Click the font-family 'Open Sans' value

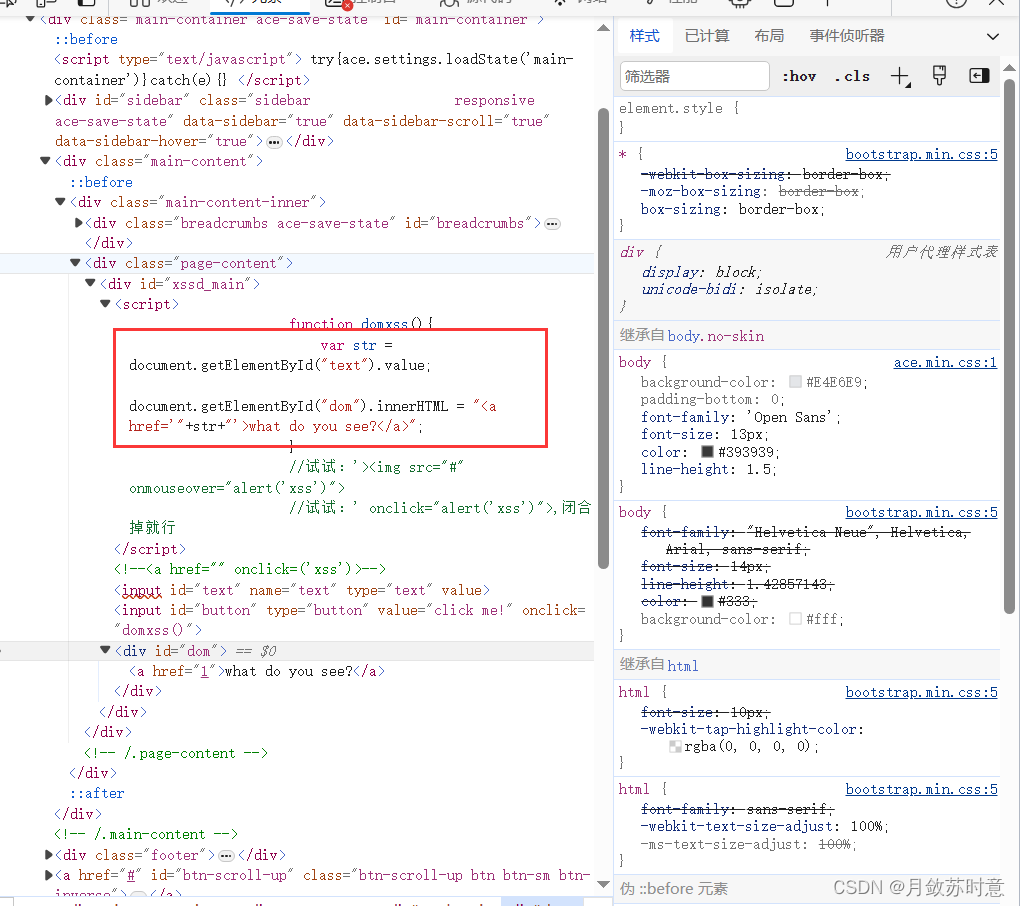click(x=789, y=417)
